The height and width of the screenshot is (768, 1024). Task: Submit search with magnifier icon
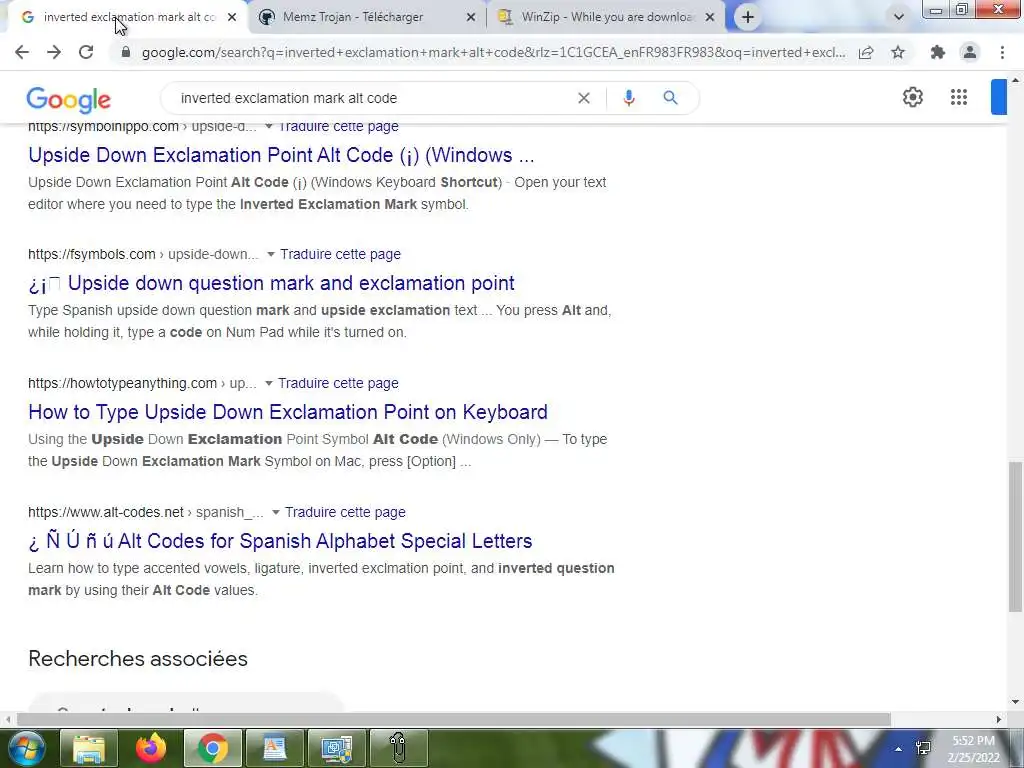(670, 98)
